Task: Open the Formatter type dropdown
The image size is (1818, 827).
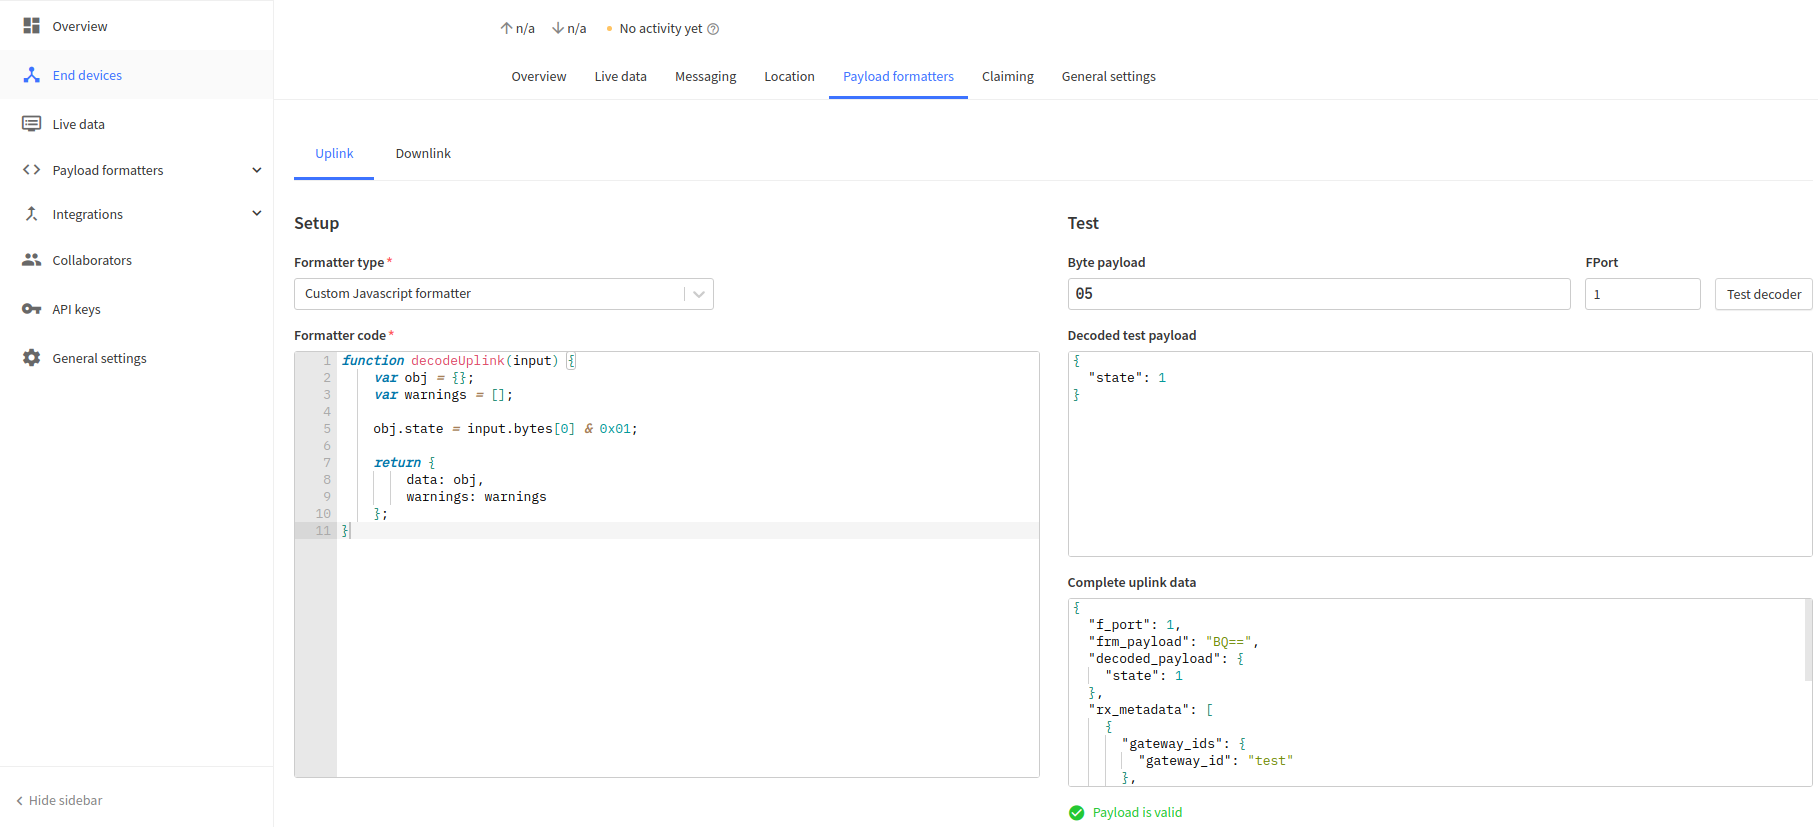Action: (x=504, y=294)
